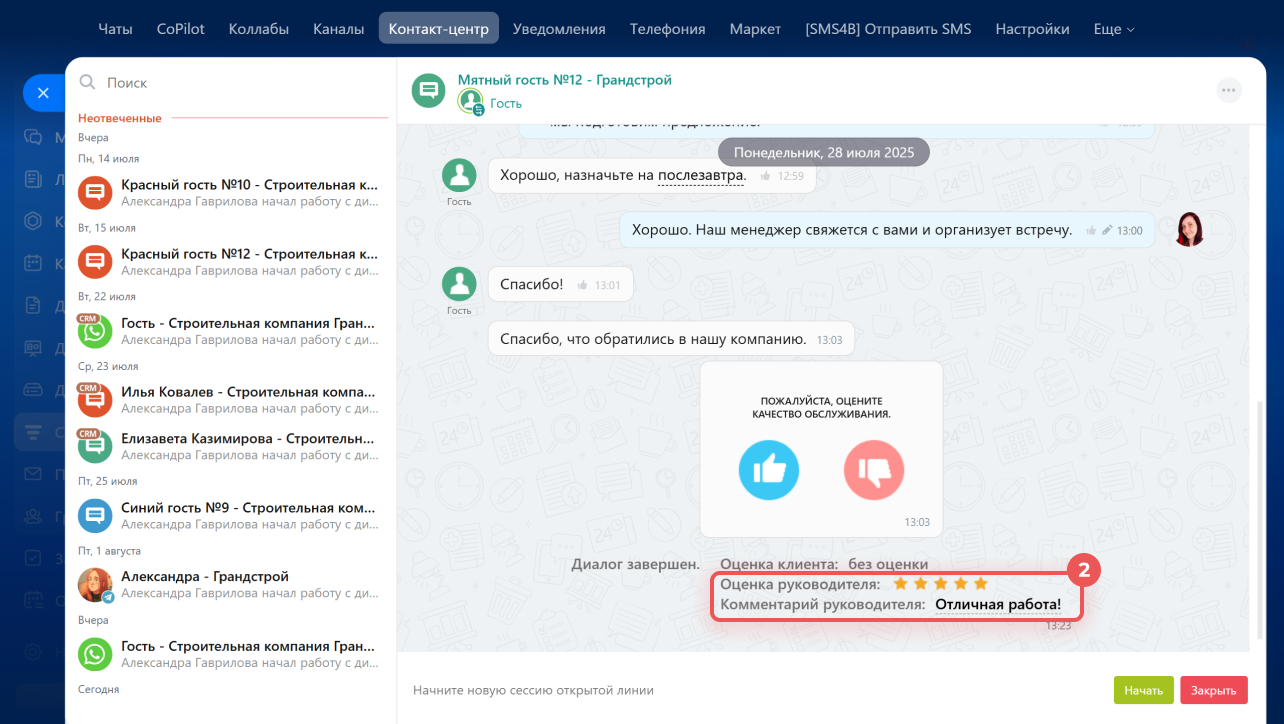
Task: Open the Чаты tab
Action: tap(115, 29)
